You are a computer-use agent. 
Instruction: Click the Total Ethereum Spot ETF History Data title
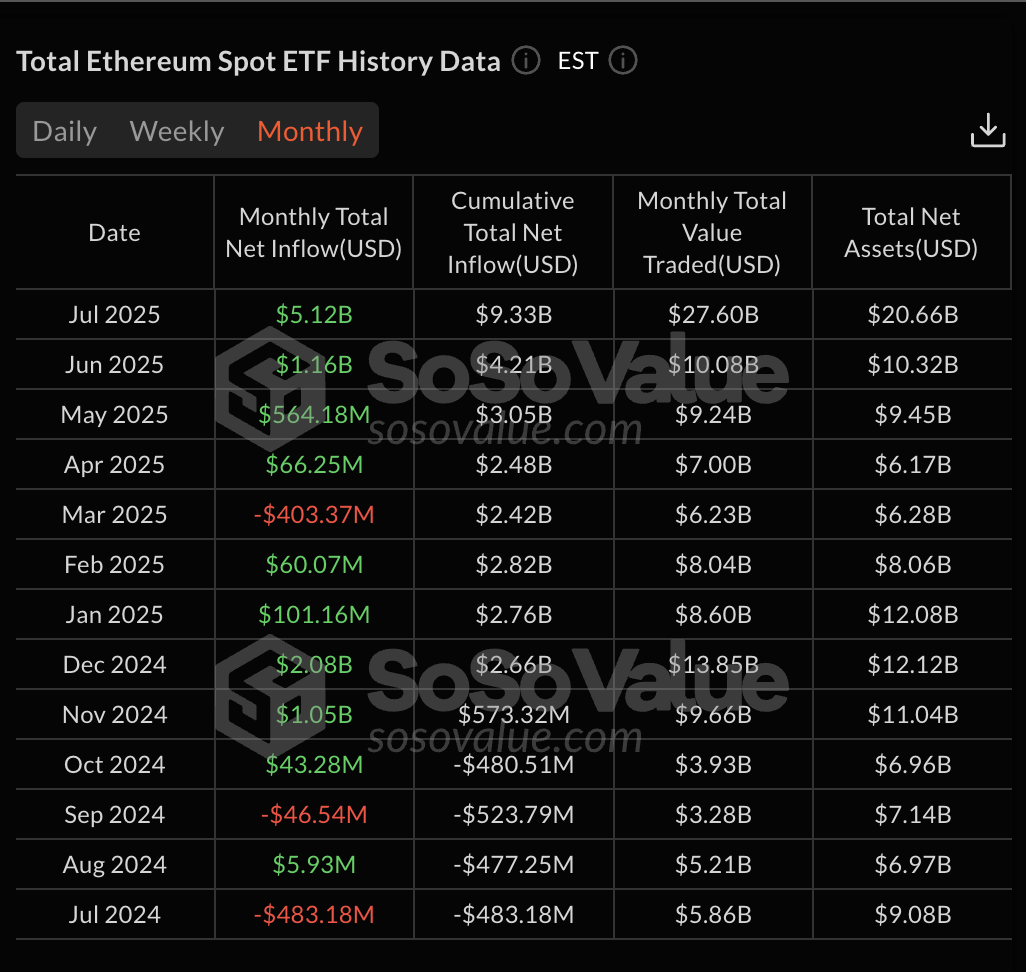(x=258, y=61)
